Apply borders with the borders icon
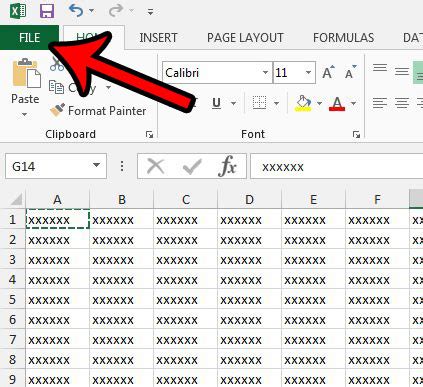 259,103
